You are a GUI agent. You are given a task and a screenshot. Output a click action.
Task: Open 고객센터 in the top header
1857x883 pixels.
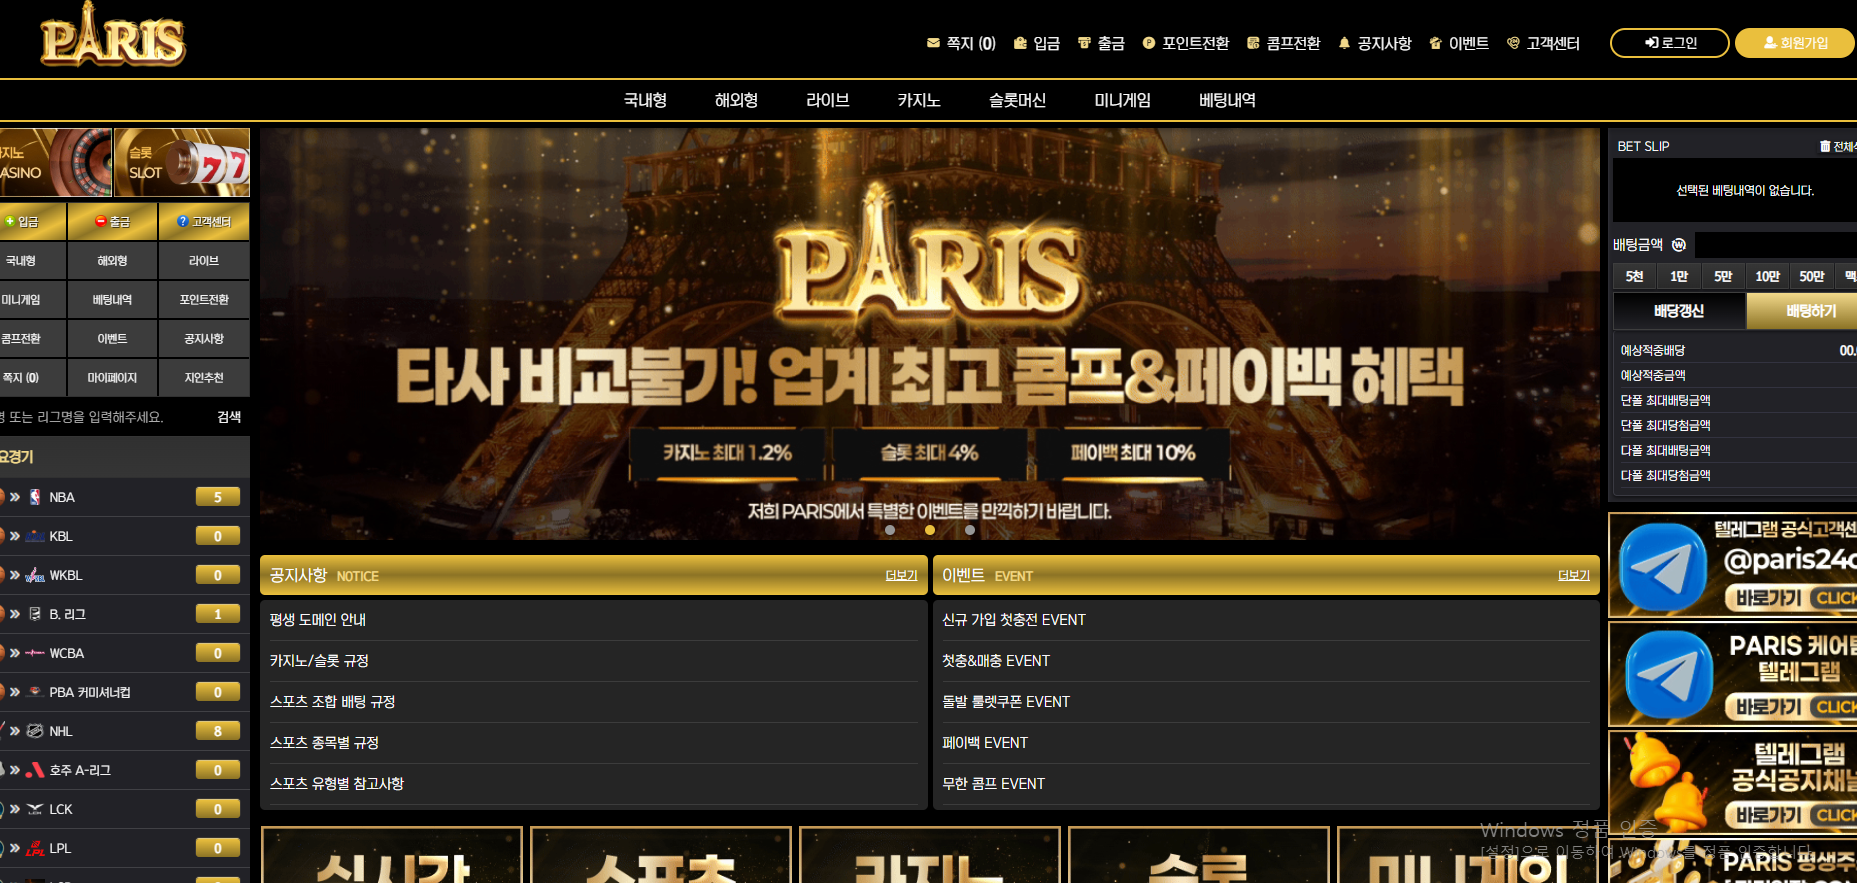(x=1544, y=43)
